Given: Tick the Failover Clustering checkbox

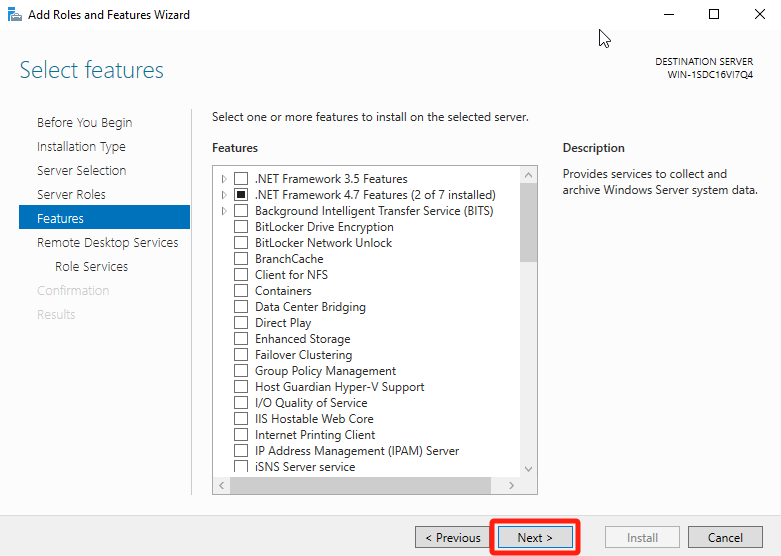Looking at the screenshot, I should tap(241, 355).
